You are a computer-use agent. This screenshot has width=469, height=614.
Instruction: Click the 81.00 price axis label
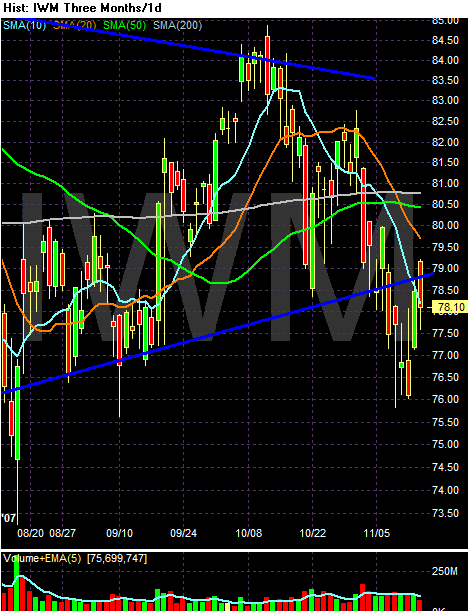point(447,183)
